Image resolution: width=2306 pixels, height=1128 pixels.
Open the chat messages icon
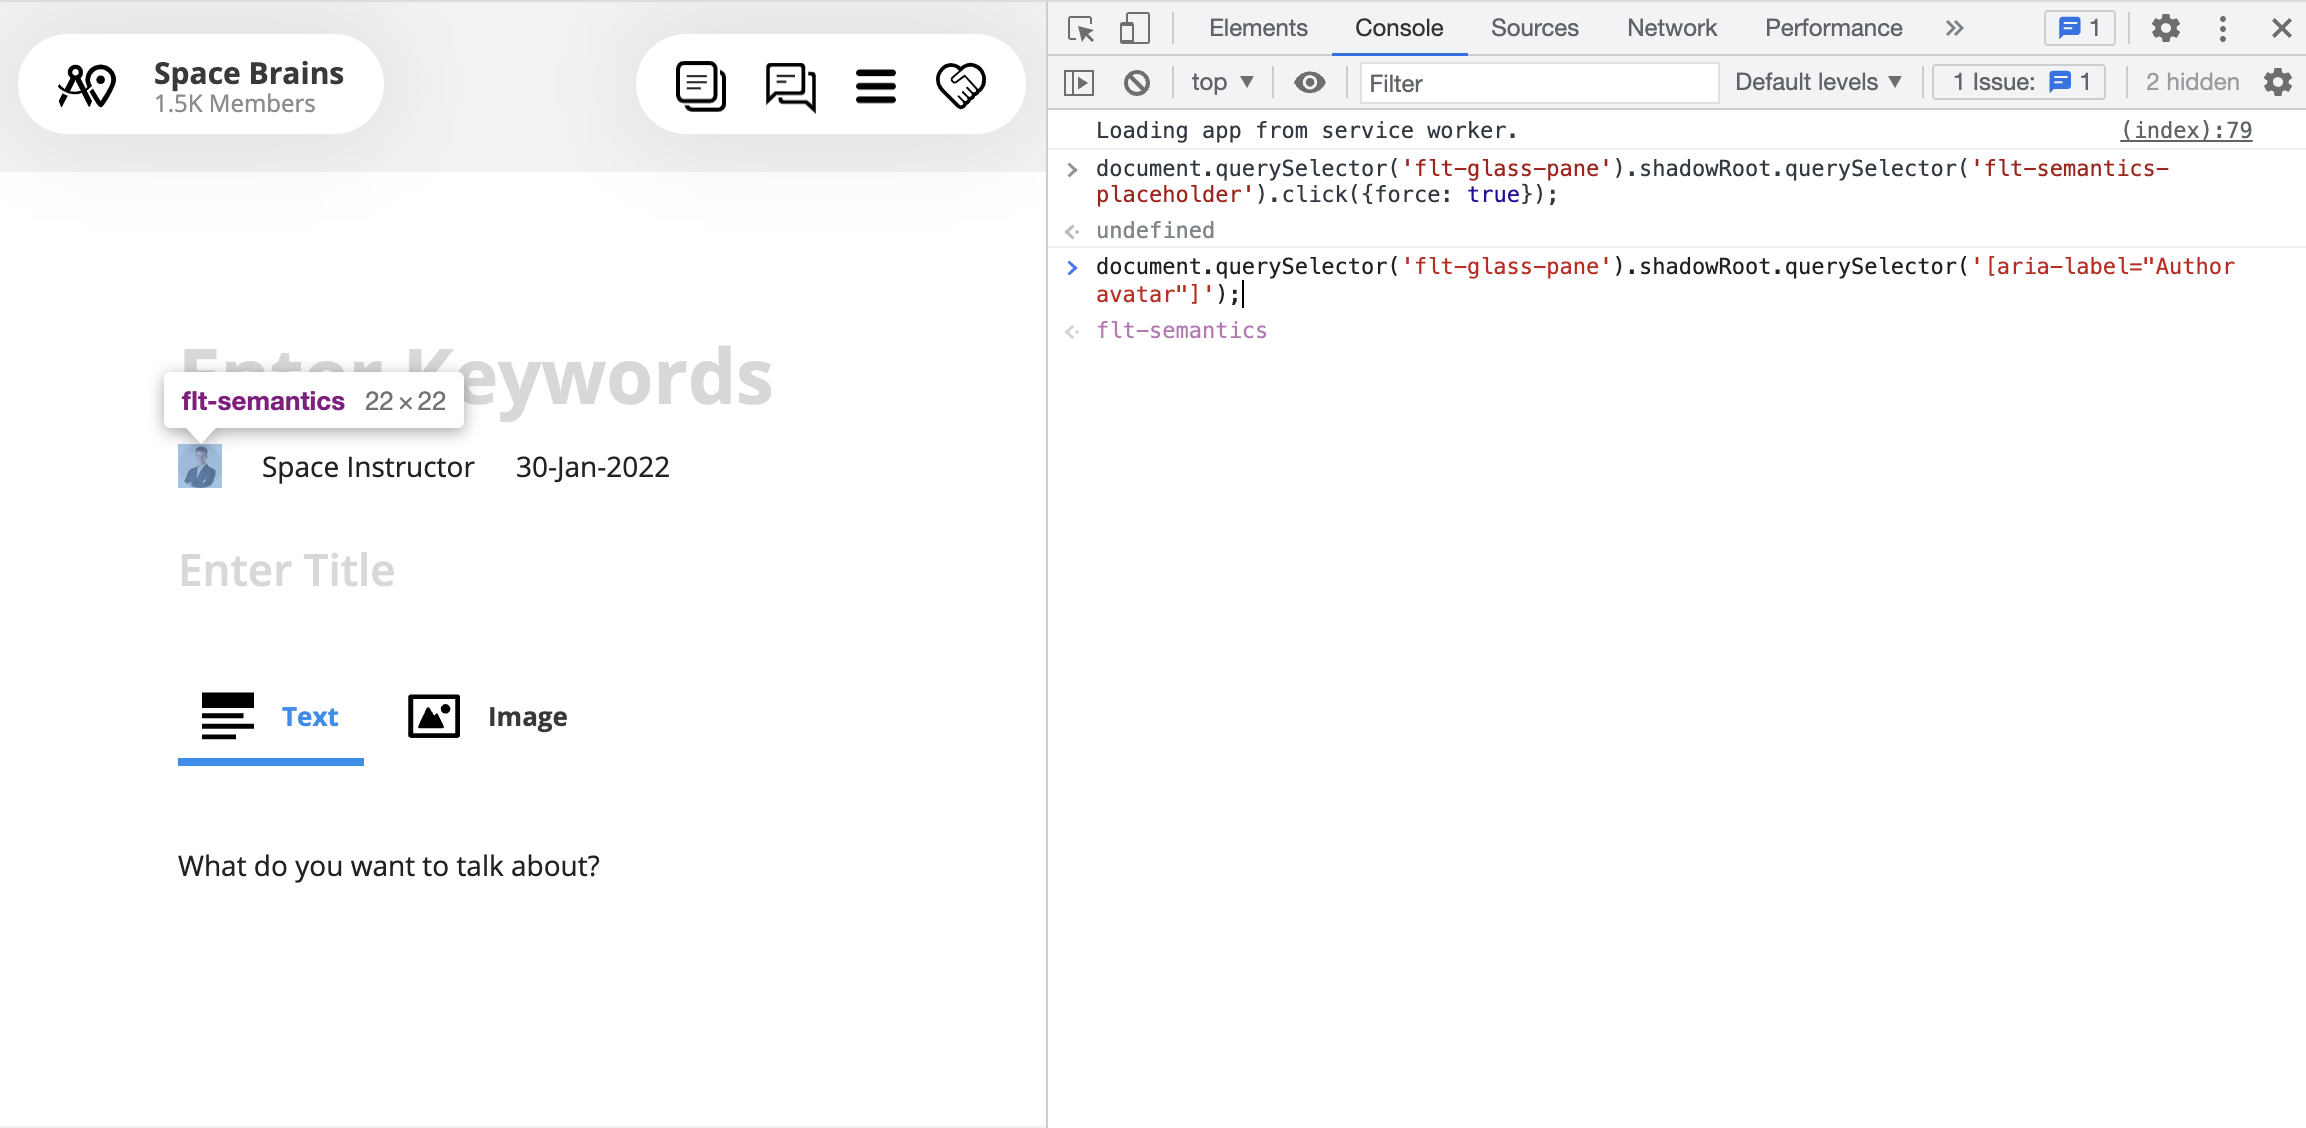point(789,84)
